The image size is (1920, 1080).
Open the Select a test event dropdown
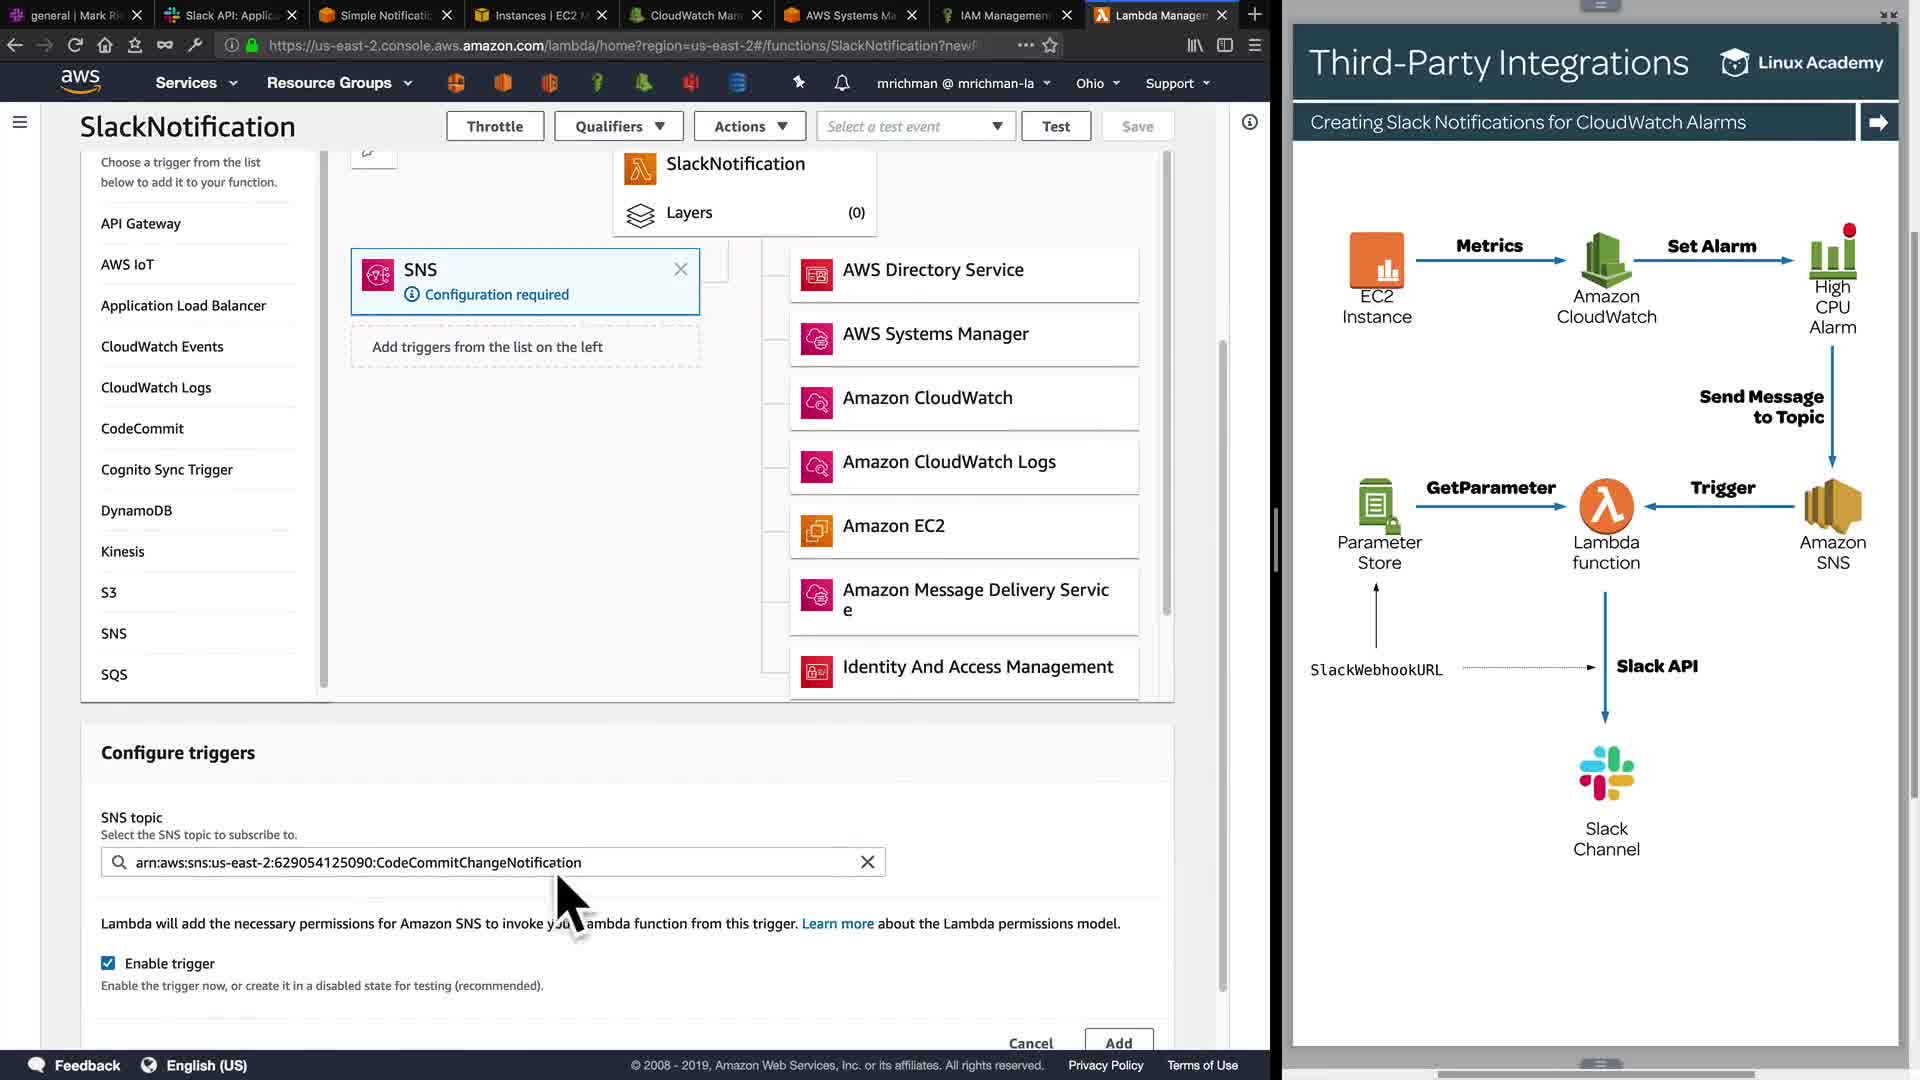point(915,126)
